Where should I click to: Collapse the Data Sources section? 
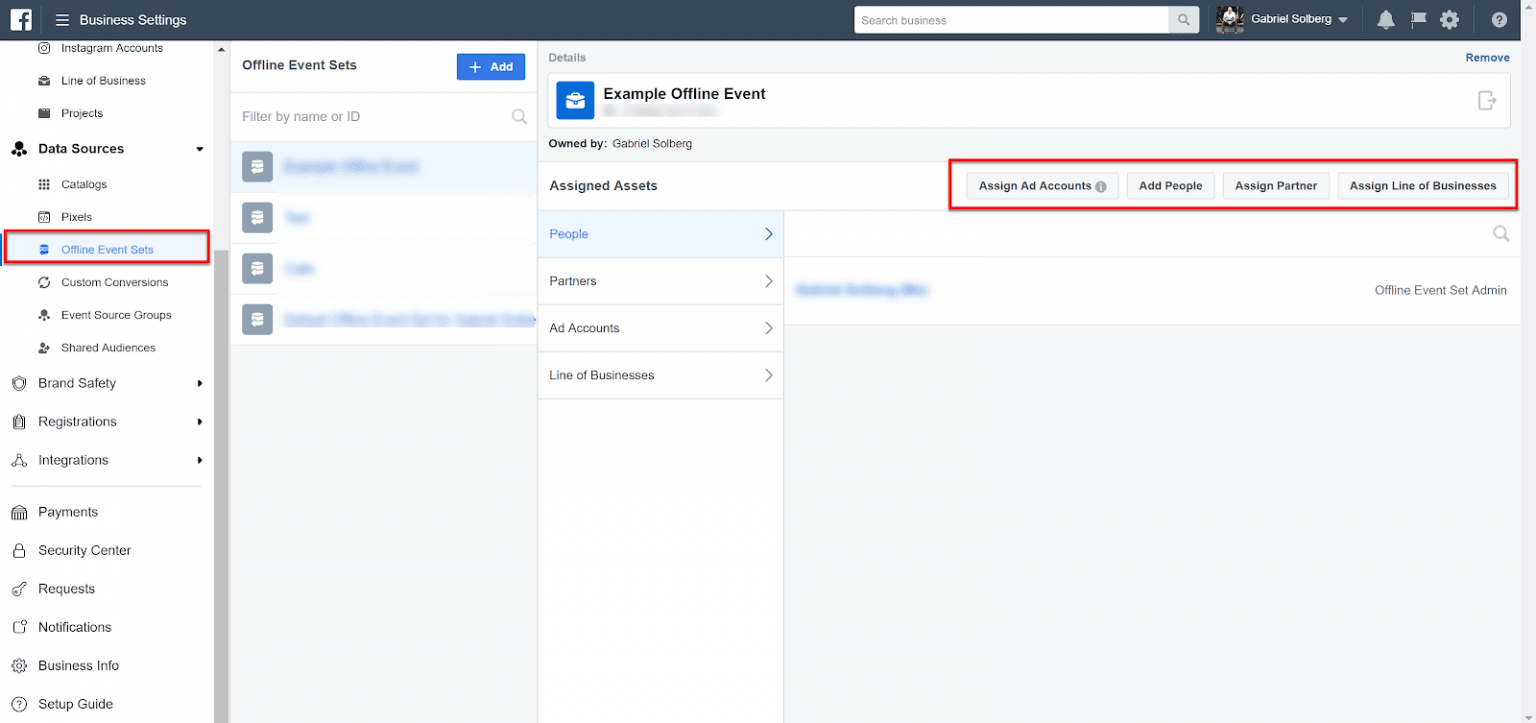199,149
